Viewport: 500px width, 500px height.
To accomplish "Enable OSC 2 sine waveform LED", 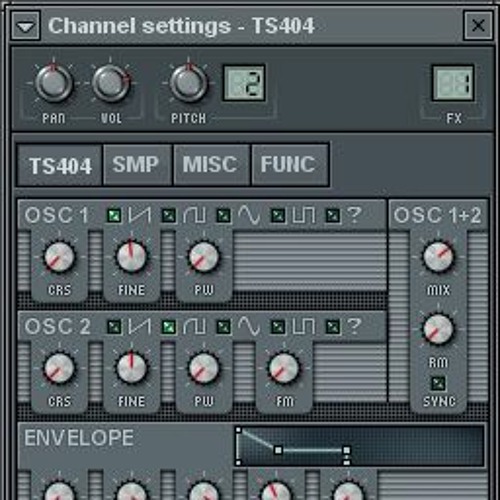I will click(223, 327).
